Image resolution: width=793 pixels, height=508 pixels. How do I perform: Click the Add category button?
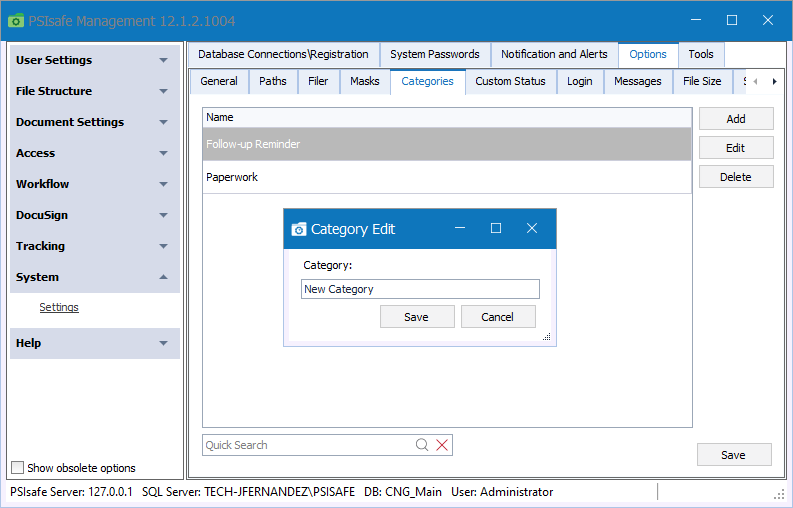pos(736,119)
